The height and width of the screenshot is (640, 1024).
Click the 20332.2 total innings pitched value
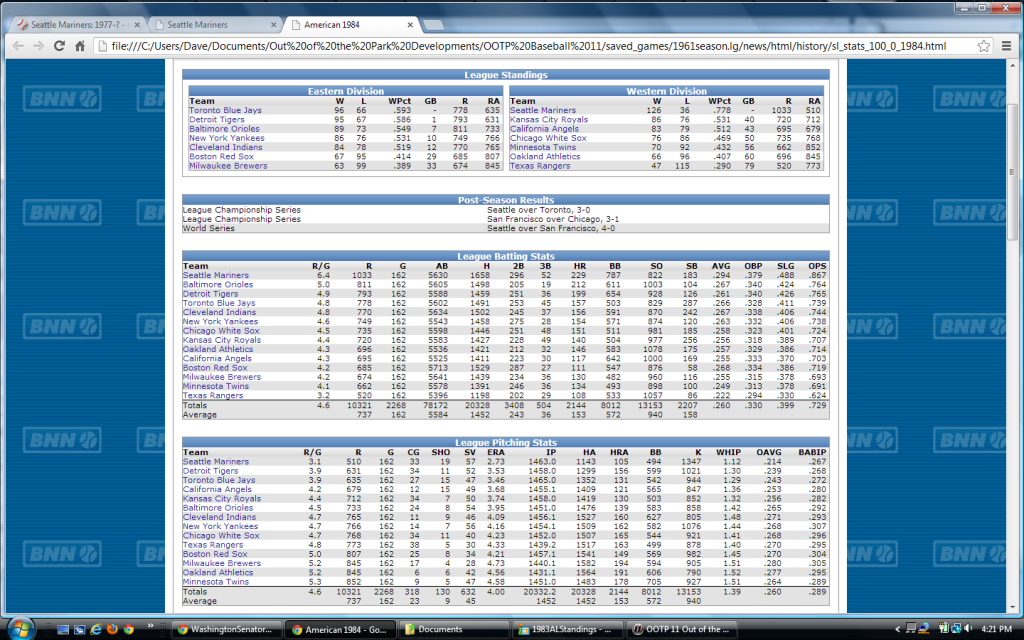click(539, 592)
